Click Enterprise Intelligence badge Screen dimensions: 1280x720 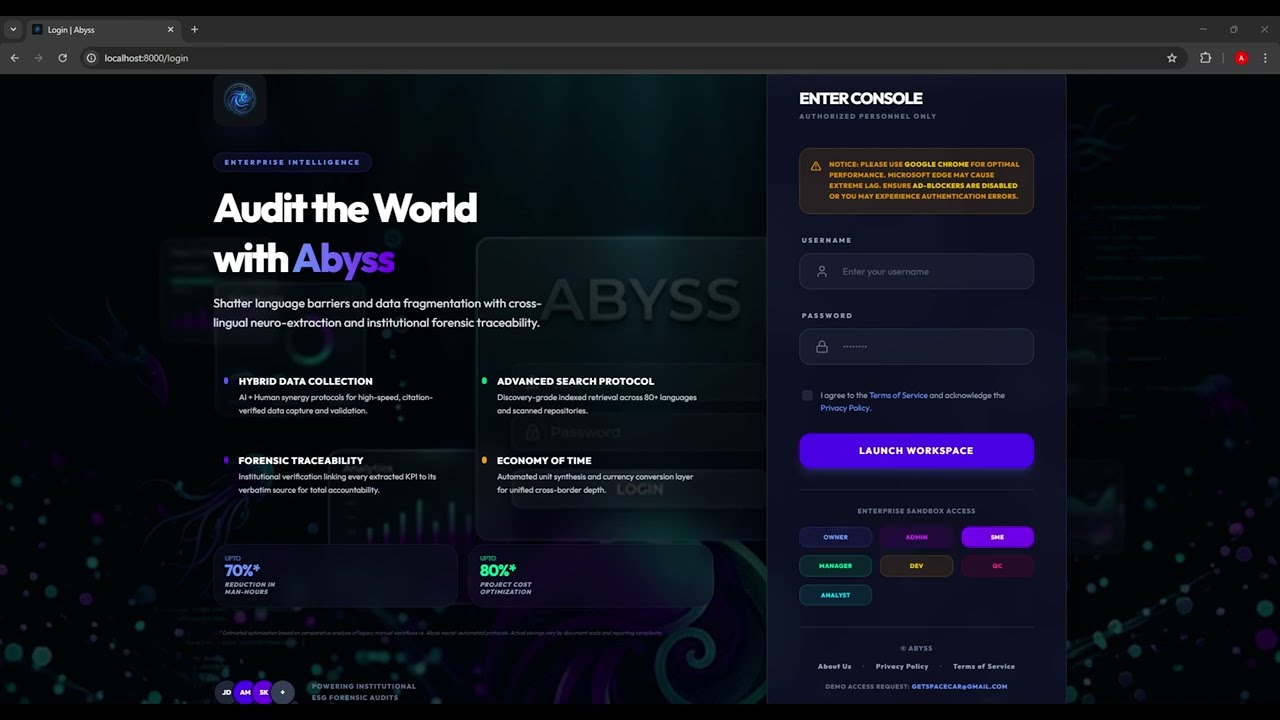pyautogui.click(x=292, y=162)
